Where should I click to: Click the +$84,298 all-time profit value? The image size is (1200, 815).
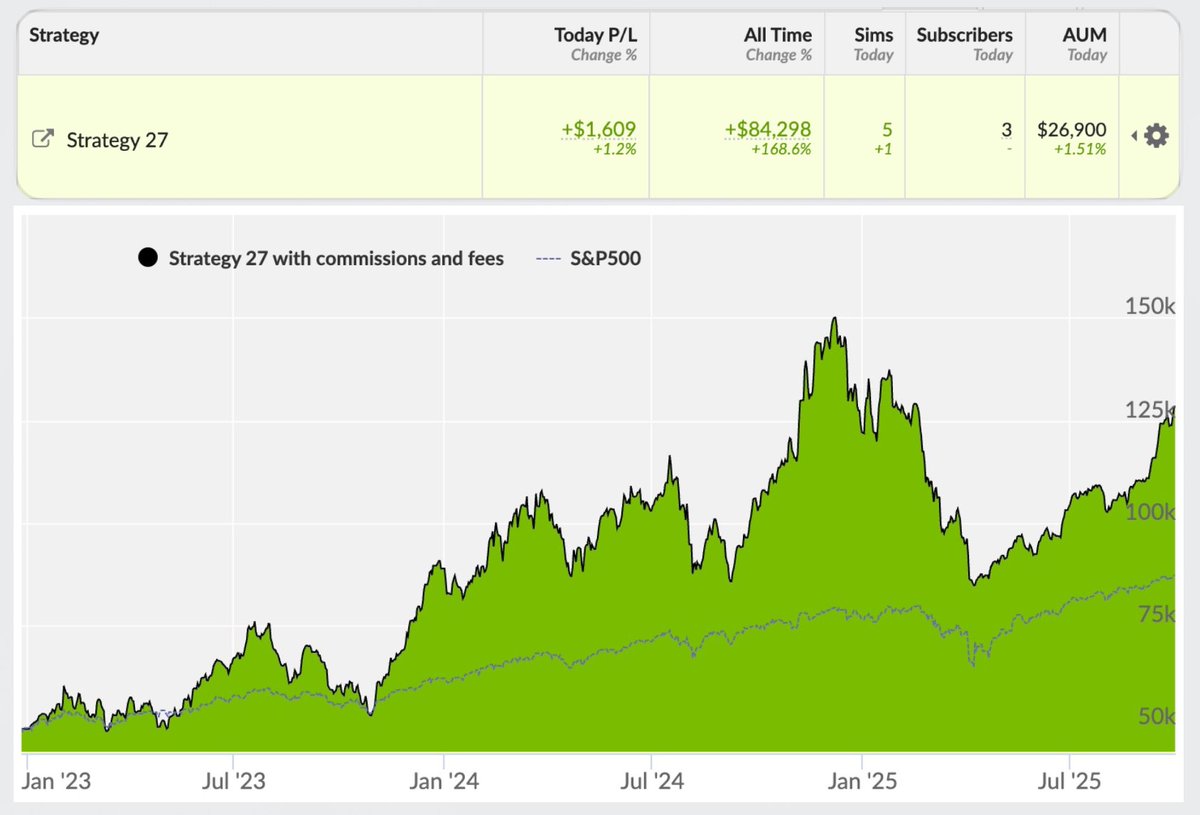[x=769, y=128]
